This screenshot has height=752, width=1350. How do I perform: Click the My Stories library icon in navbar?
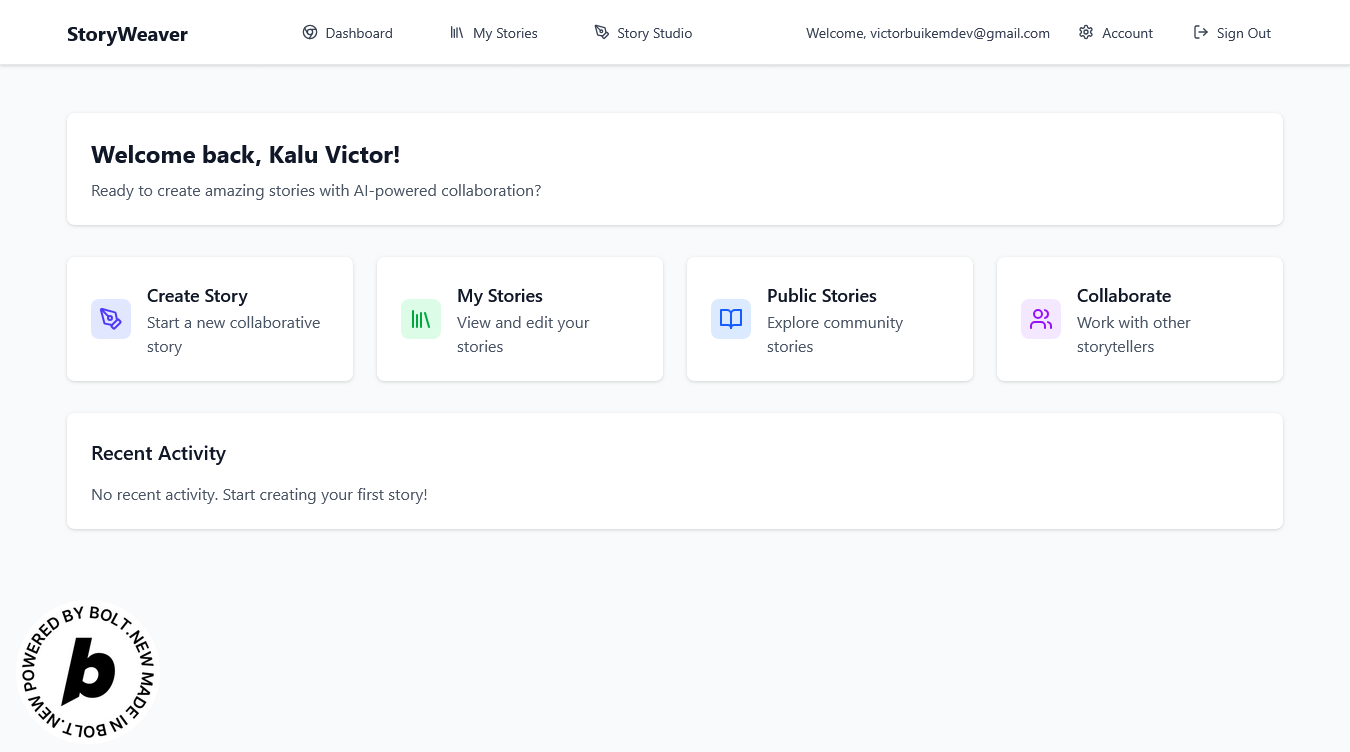(457, 32)
